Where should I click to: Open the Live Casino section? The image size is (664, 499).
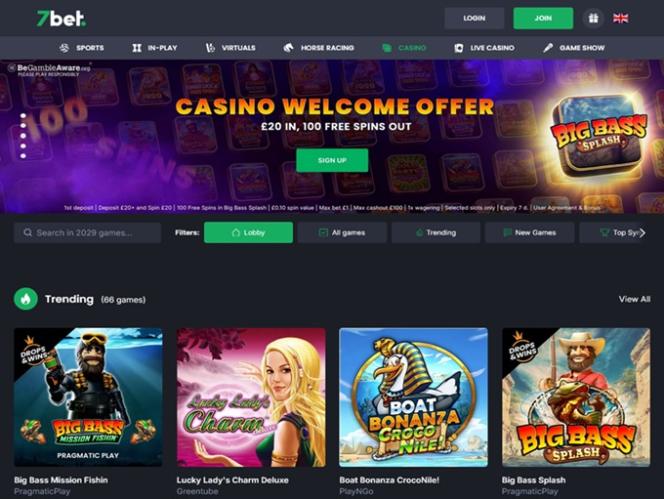484,48
